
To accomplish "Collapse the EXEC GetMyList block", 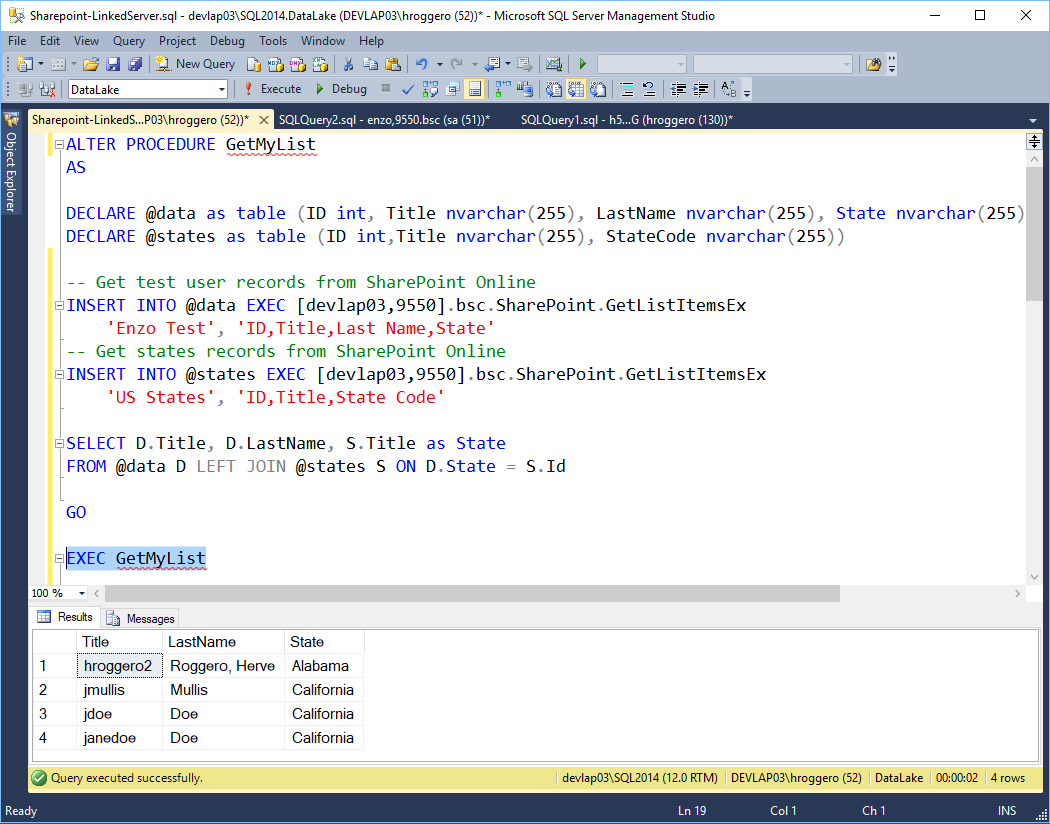I will pos(60,558).
